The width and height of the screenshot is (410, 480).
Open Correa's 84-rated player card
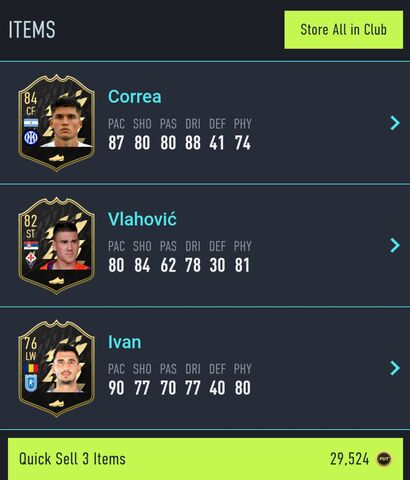[56, 123]
